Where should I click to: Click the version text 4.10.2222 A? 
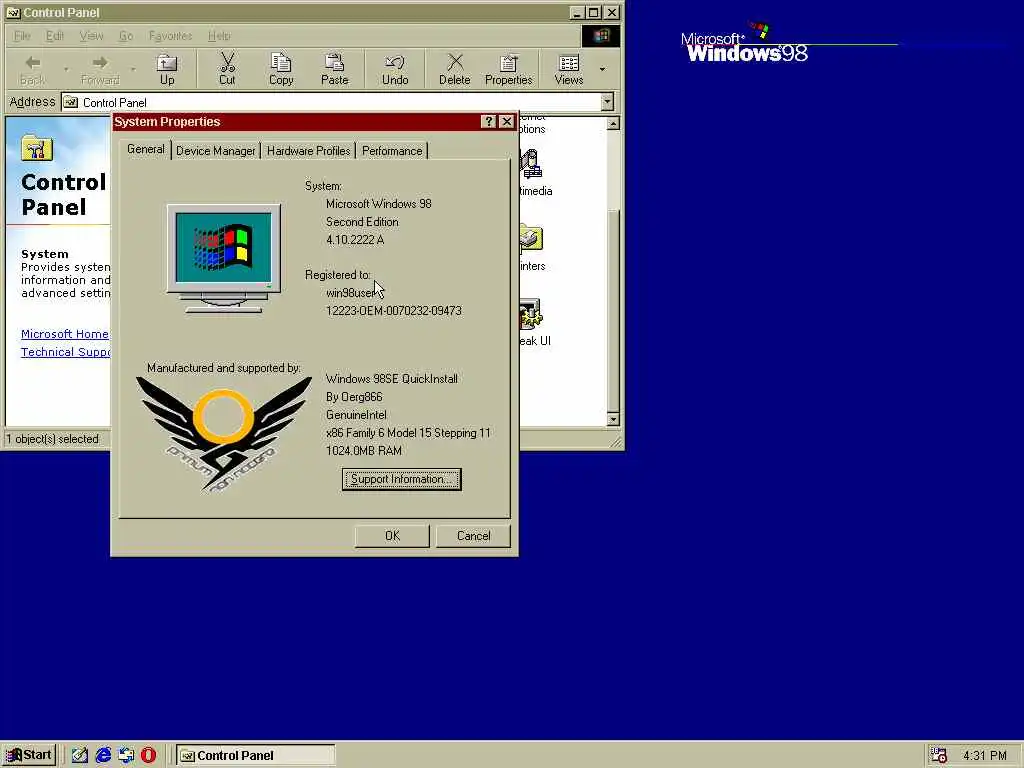click(355, 240)
